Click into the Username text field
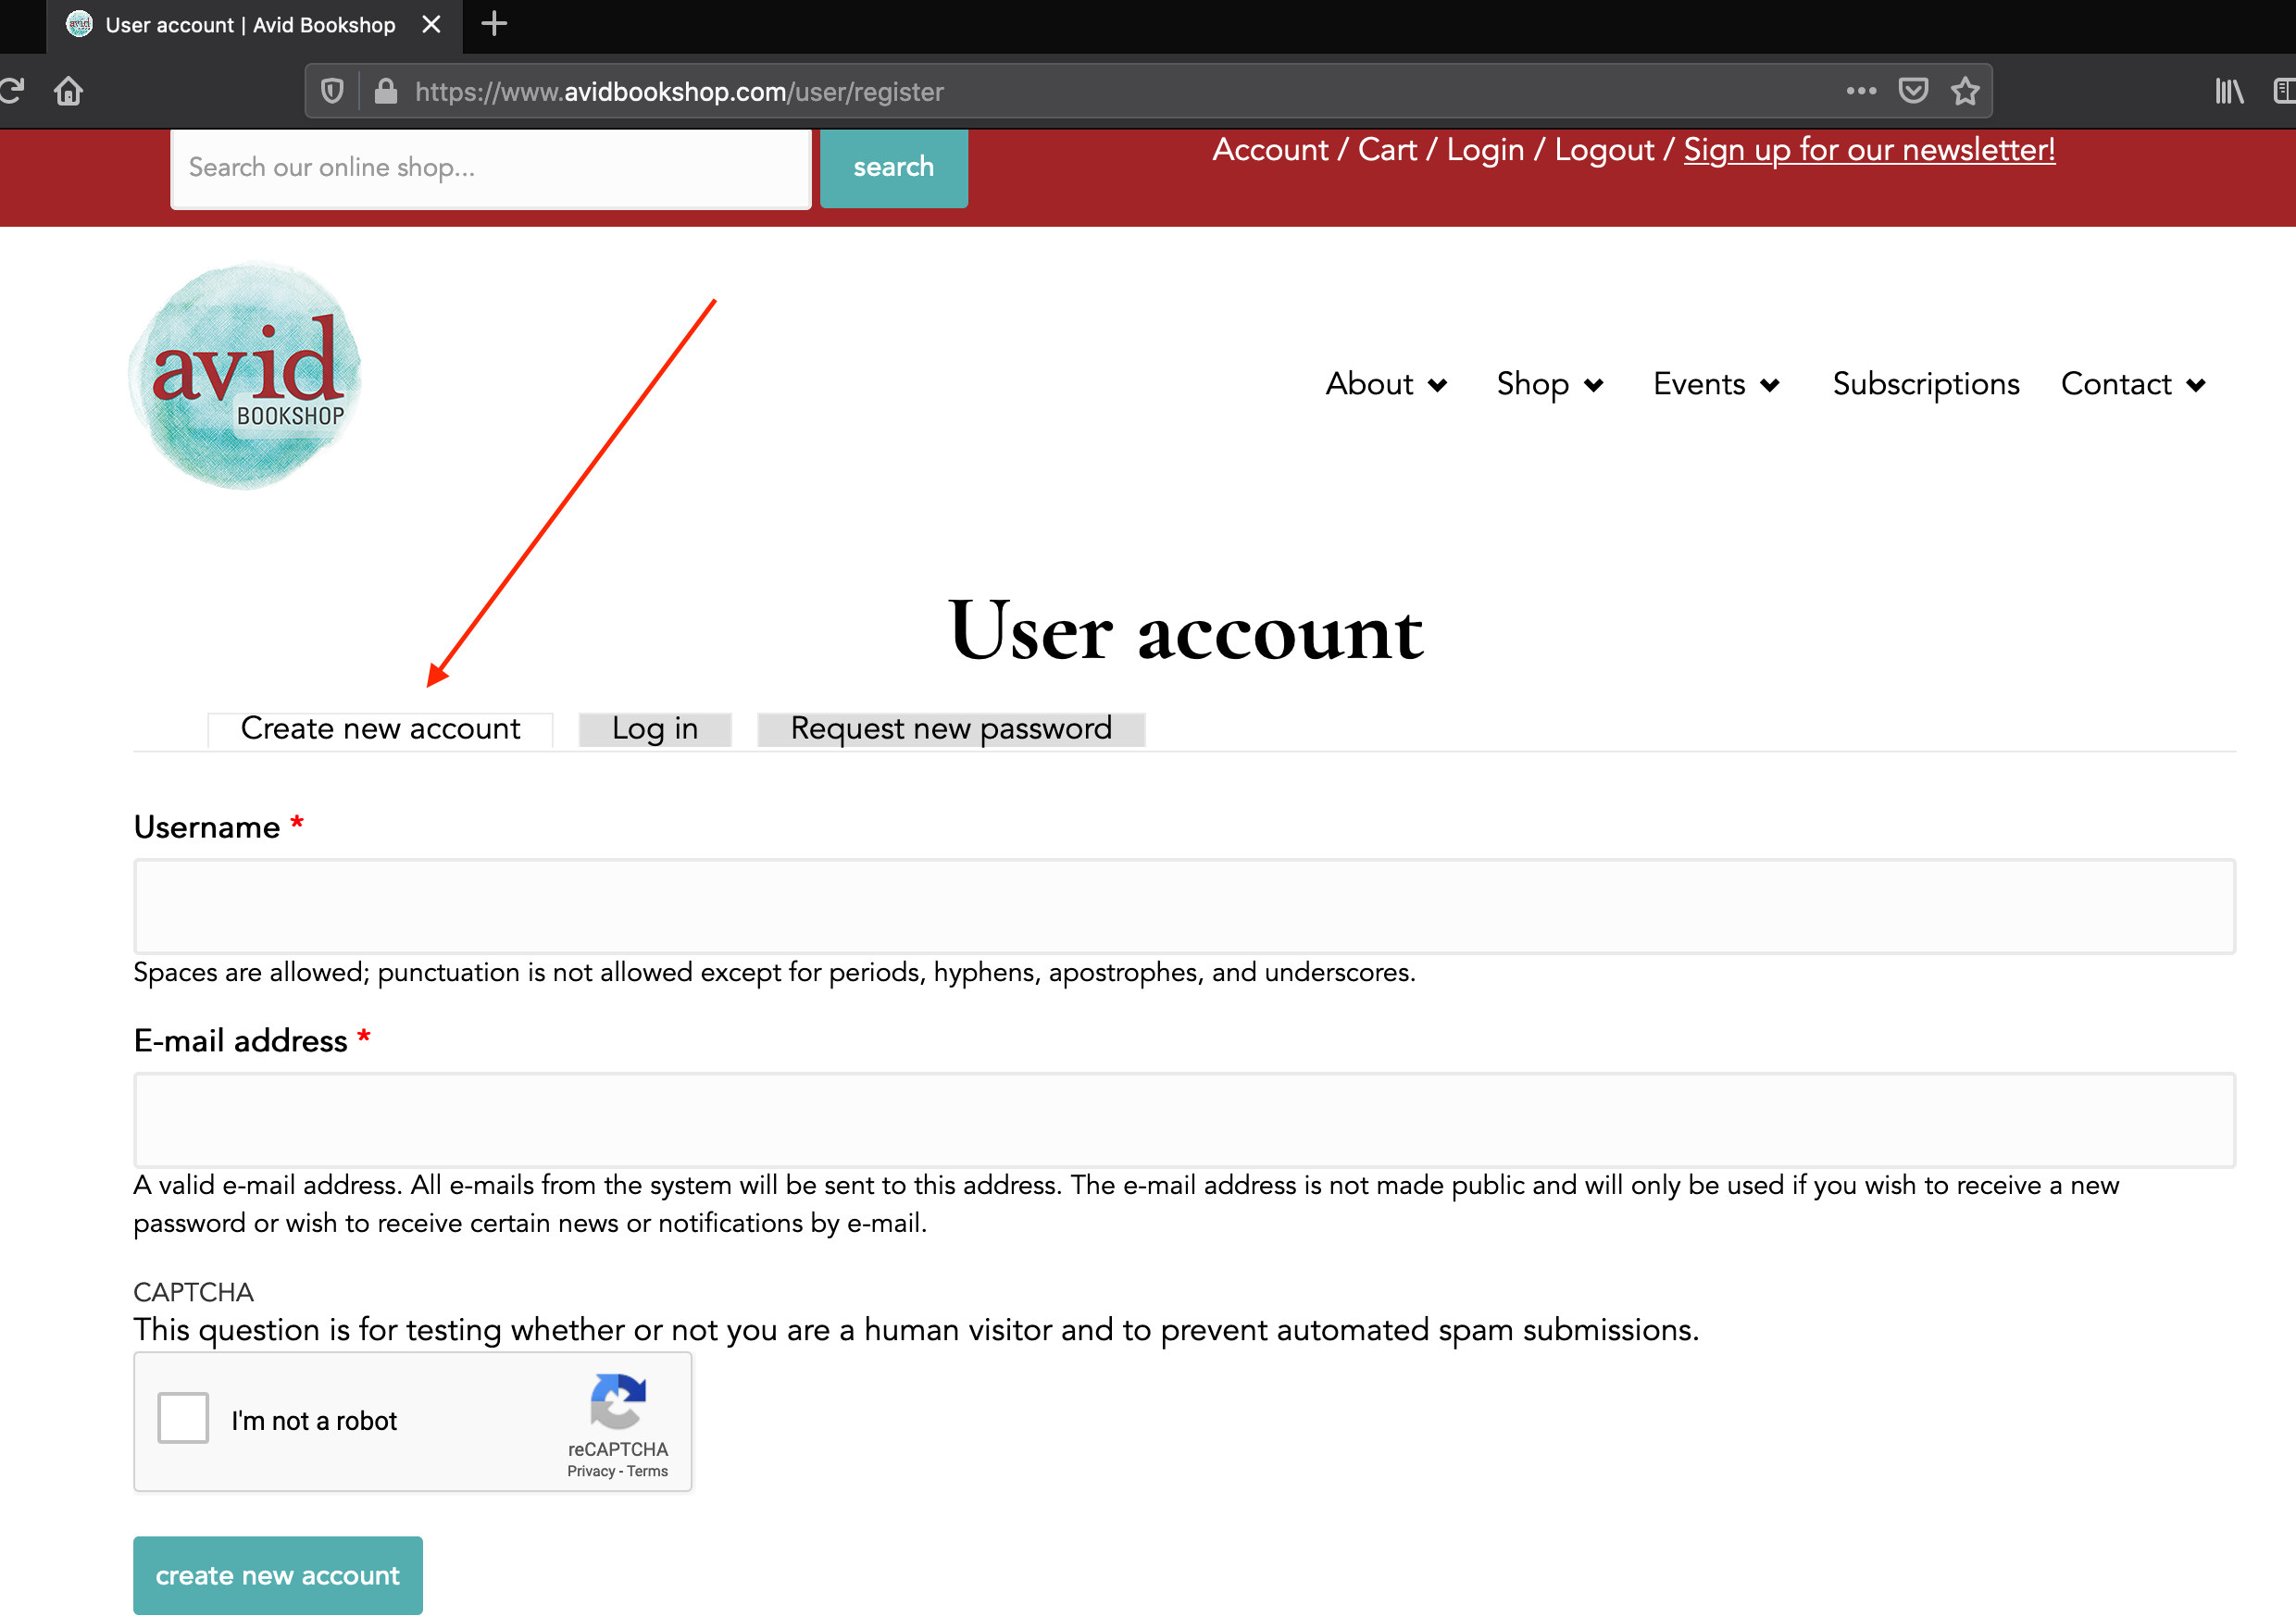Screen dimensions: 2296x1616 pos(1184,905)
